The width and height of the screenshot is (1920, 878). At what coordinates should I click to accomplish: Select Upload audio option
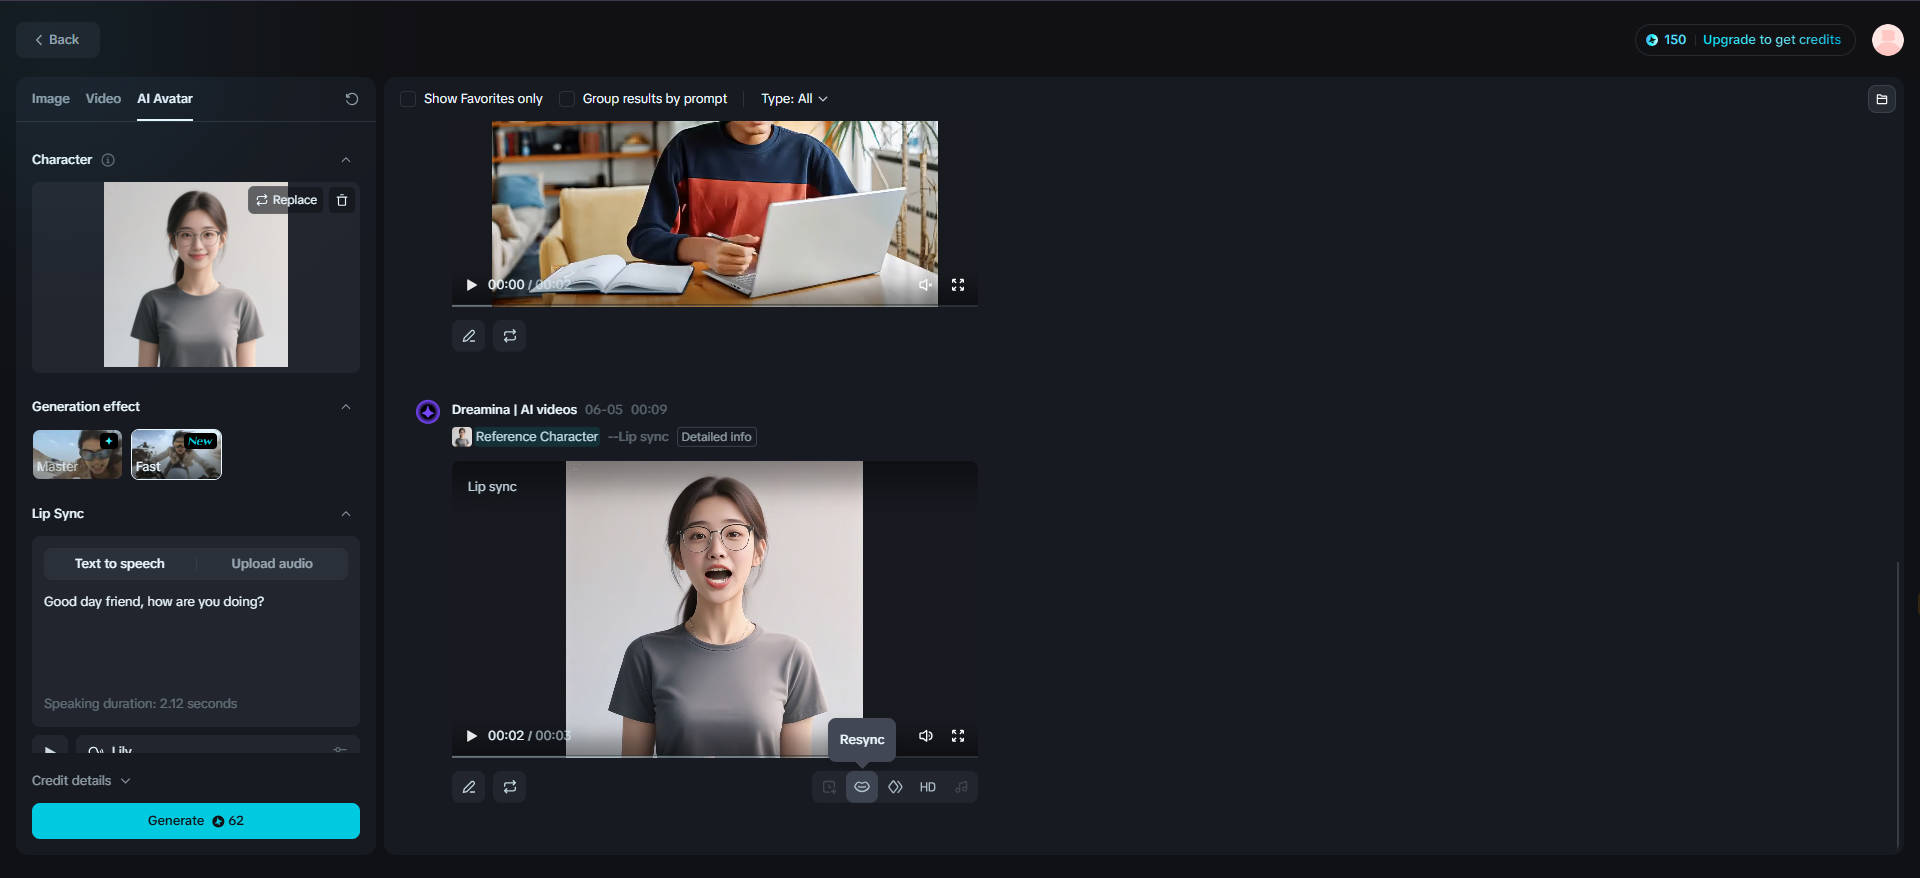click(x=272, y=564)
